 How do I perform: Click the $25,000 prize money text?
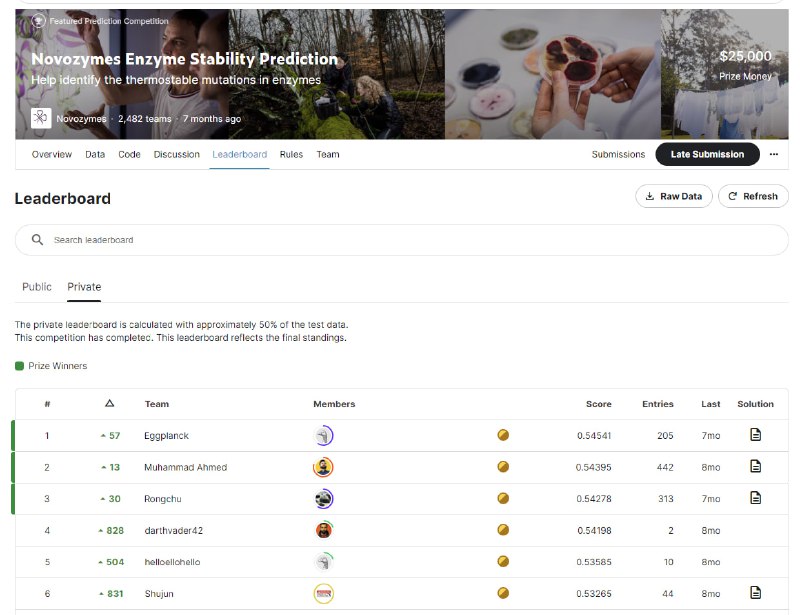pos(745,56)
